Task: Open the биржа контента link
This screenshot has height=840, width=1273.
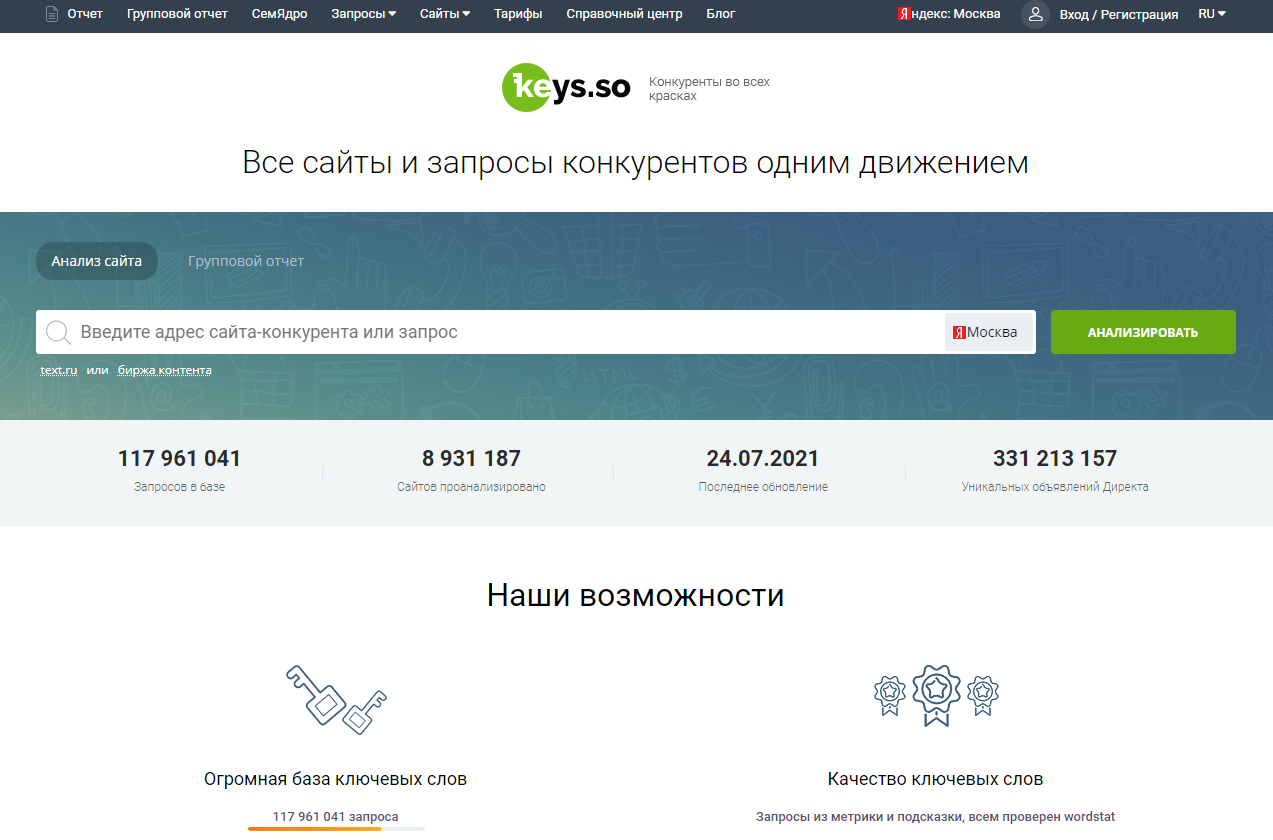Action: 165,370
